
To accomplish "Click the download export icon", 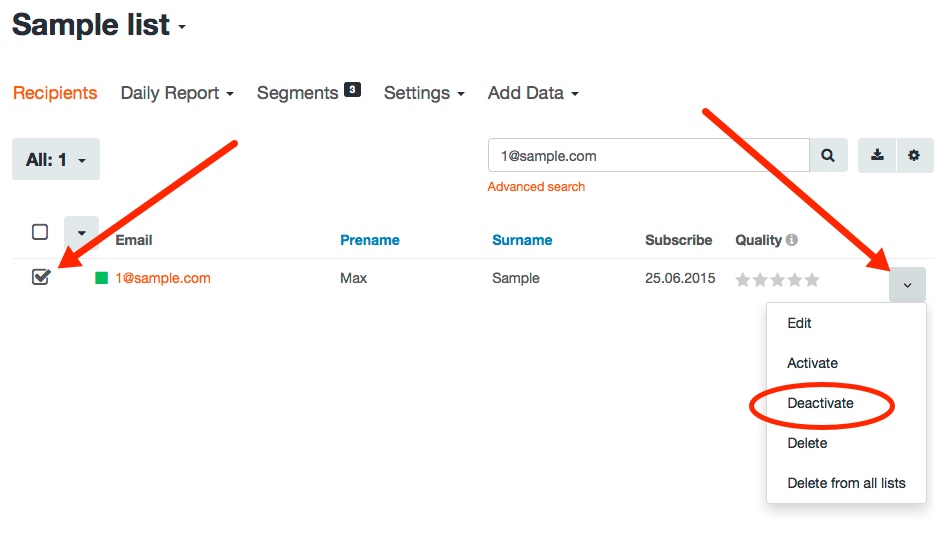I will pyautogui.click(x=878, y=156).
